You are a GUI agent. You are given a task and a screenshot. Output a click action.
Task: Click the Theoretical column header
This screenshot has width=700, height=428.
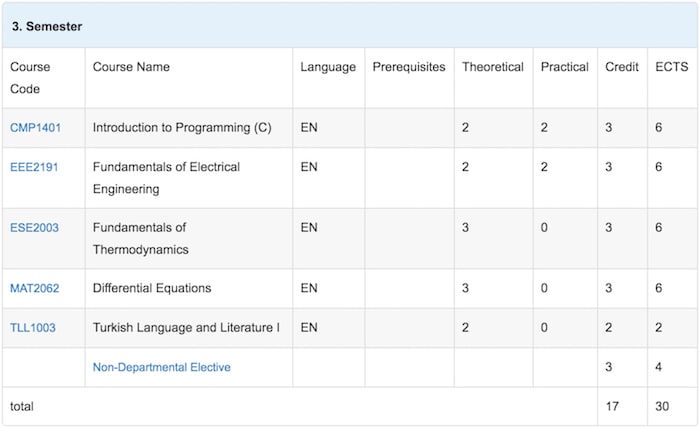[x=493, y=67]
